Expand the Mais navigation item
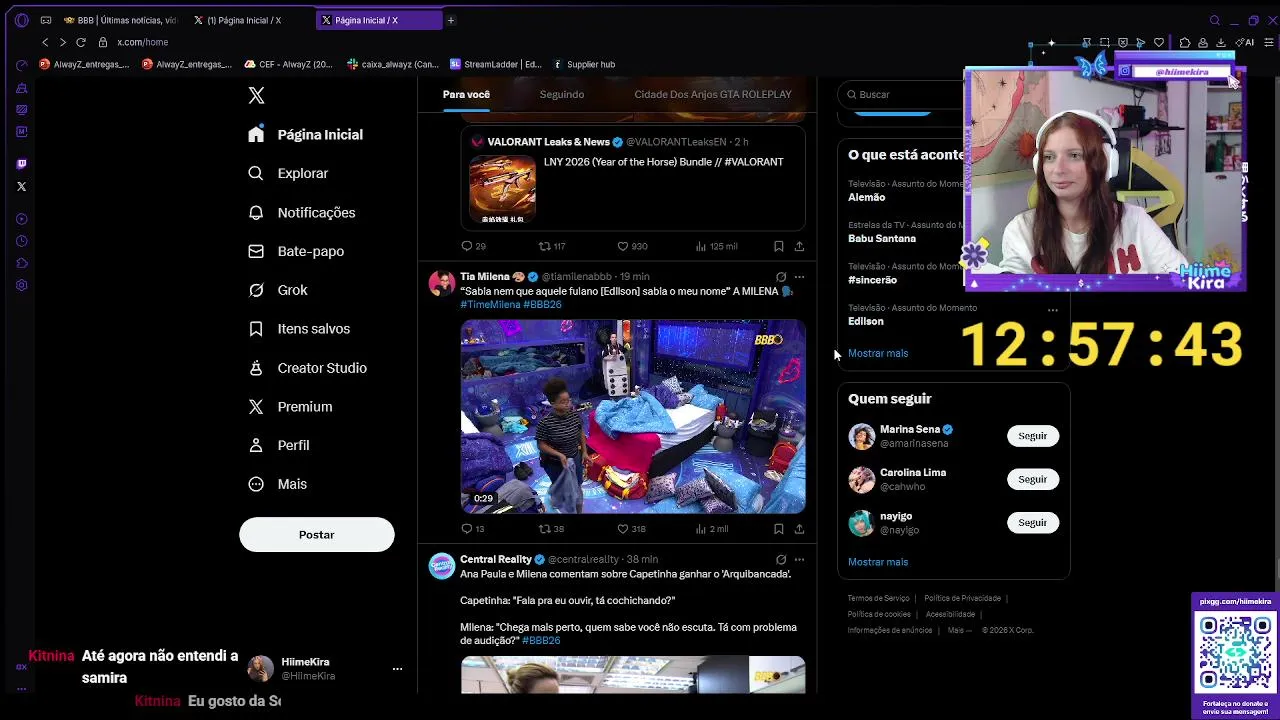Image resolution: width=1280 pixels, height=720 pixels. pos(278,484)
